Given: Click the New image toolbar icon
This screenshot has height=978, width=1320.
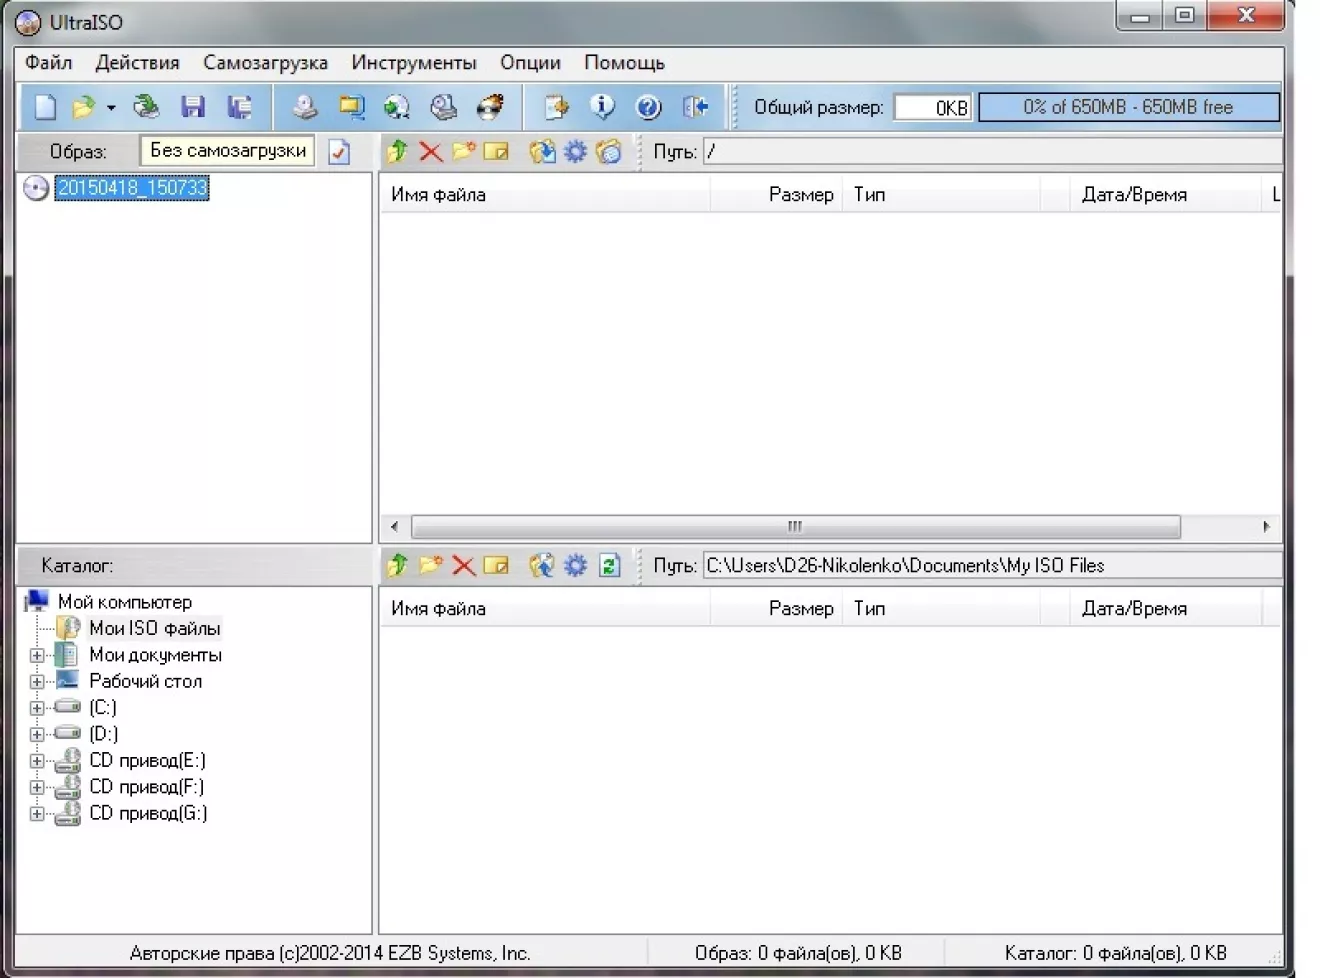Looking at the screenshot, I should 45,107.
